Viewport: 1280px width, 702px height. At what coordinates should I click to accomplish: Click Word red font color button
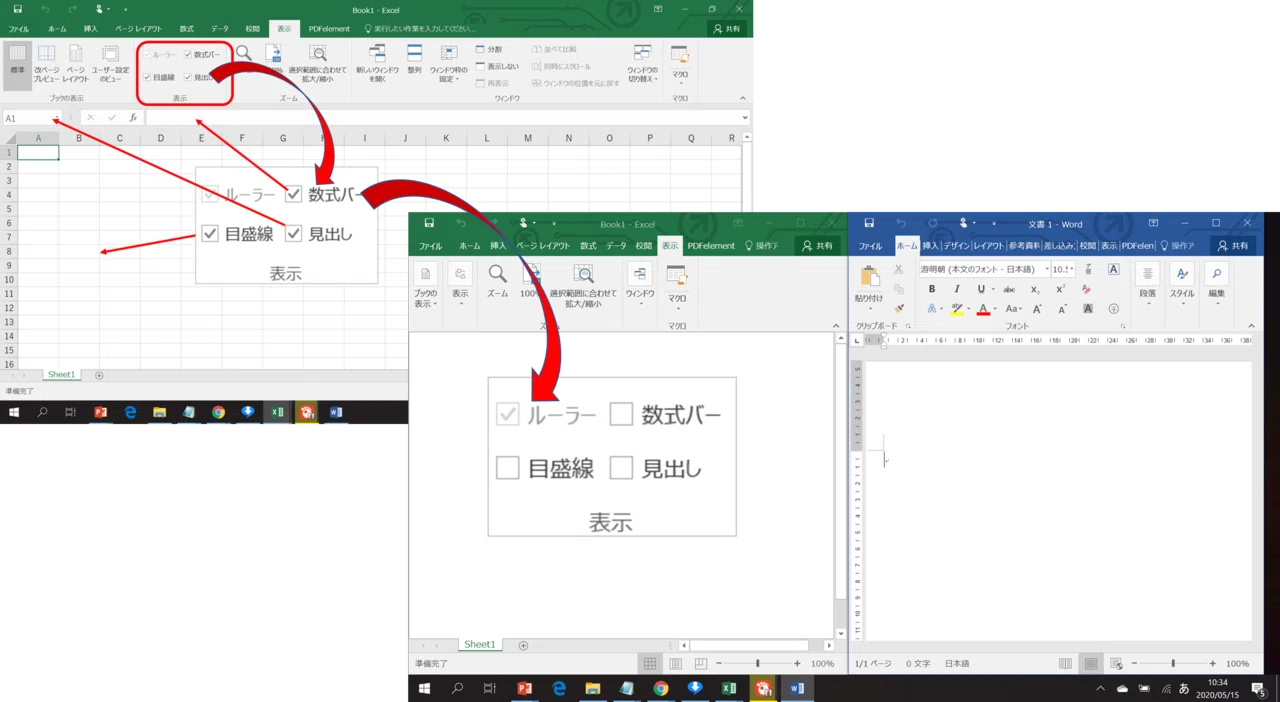[x=983, y=309]
